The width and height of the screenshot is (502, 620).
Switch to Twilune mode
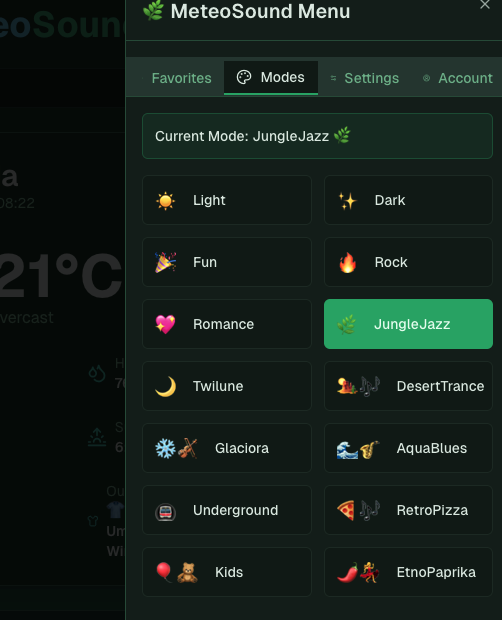[x=227, y=386]
